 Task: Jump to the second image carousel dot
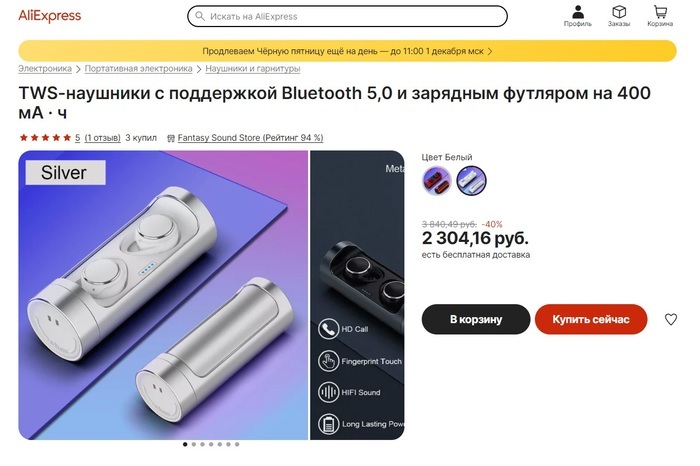[194, 444]
